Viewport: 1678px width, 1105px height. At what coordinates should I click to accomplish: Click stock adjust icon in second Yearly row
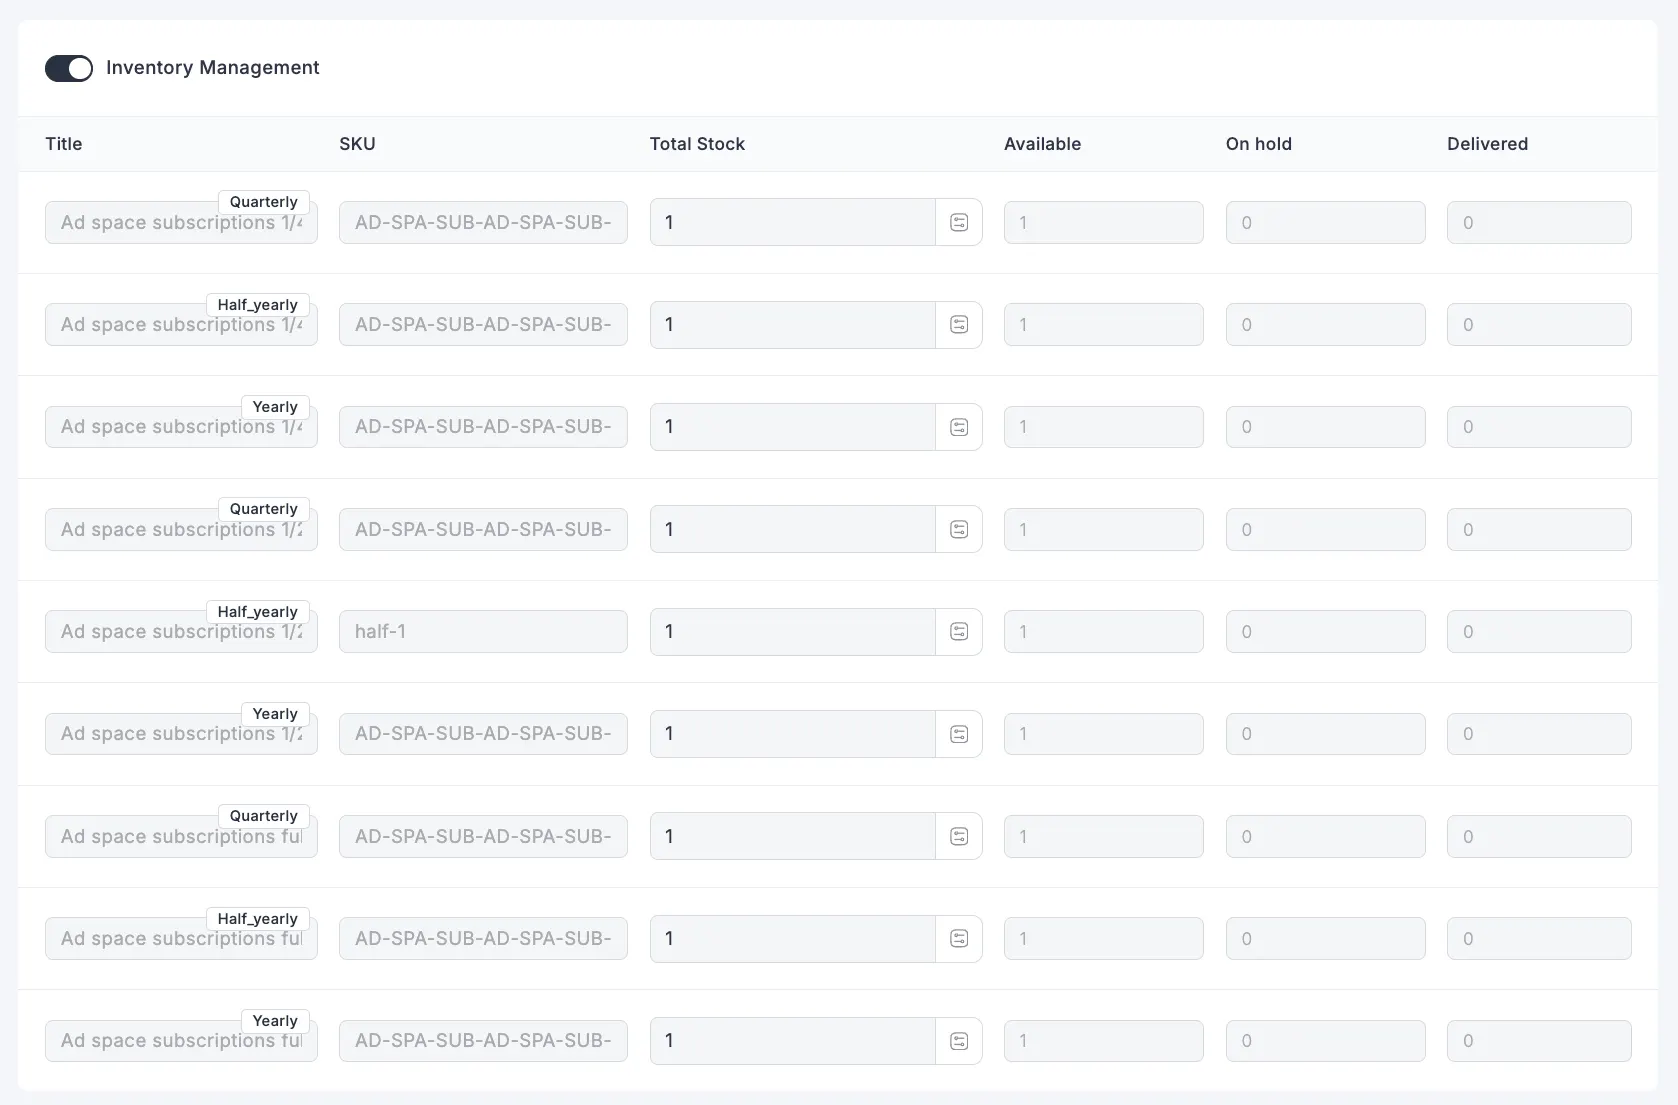(959, 734)
